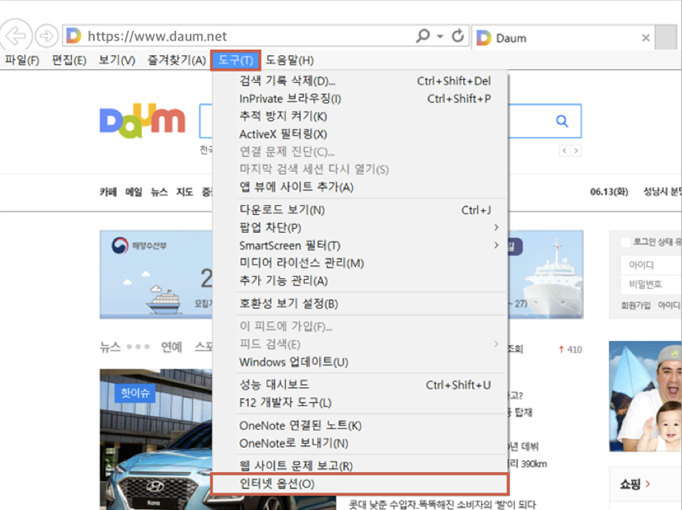Screen dimensions: 682x510
Task: Expand the SmartScreen 필터(T) submenu
Action: click(x=360, y=245)
